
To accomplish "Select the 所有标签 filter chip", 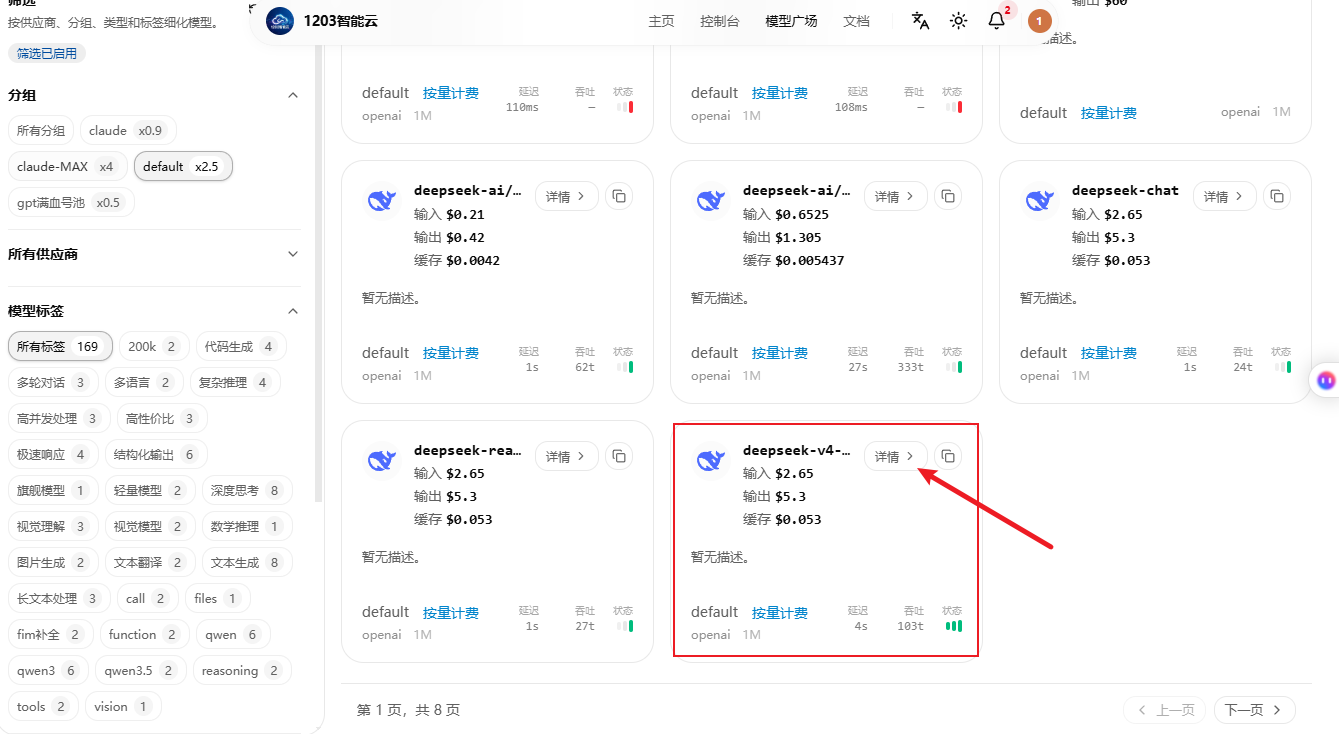I will coord(60,347).
